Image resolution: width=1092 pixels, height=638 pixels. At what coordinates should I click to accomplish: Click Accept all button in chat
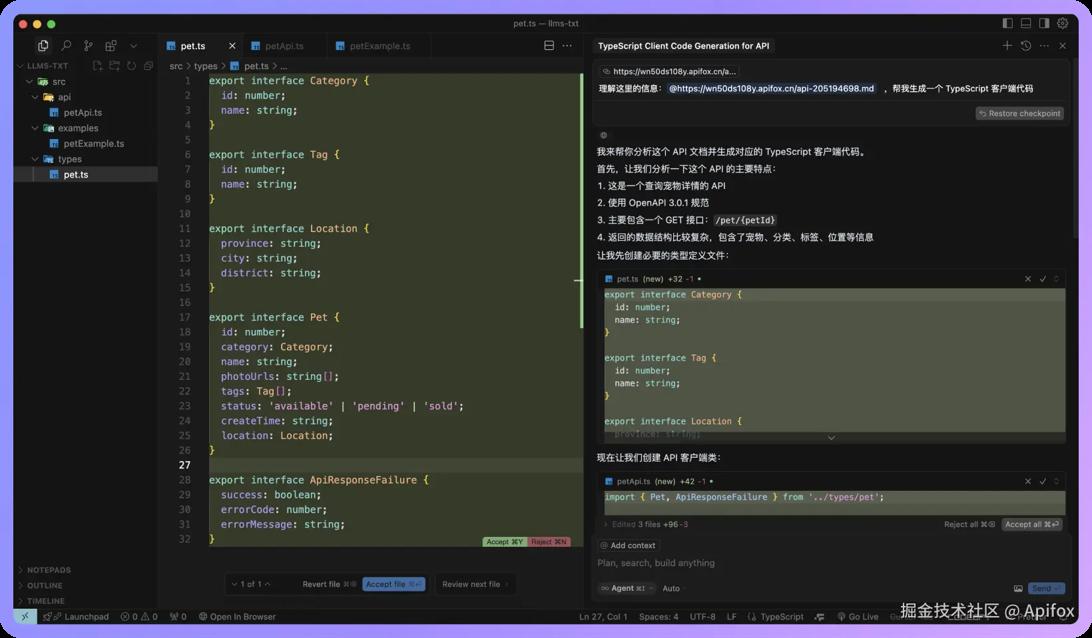click(1031, 524)
